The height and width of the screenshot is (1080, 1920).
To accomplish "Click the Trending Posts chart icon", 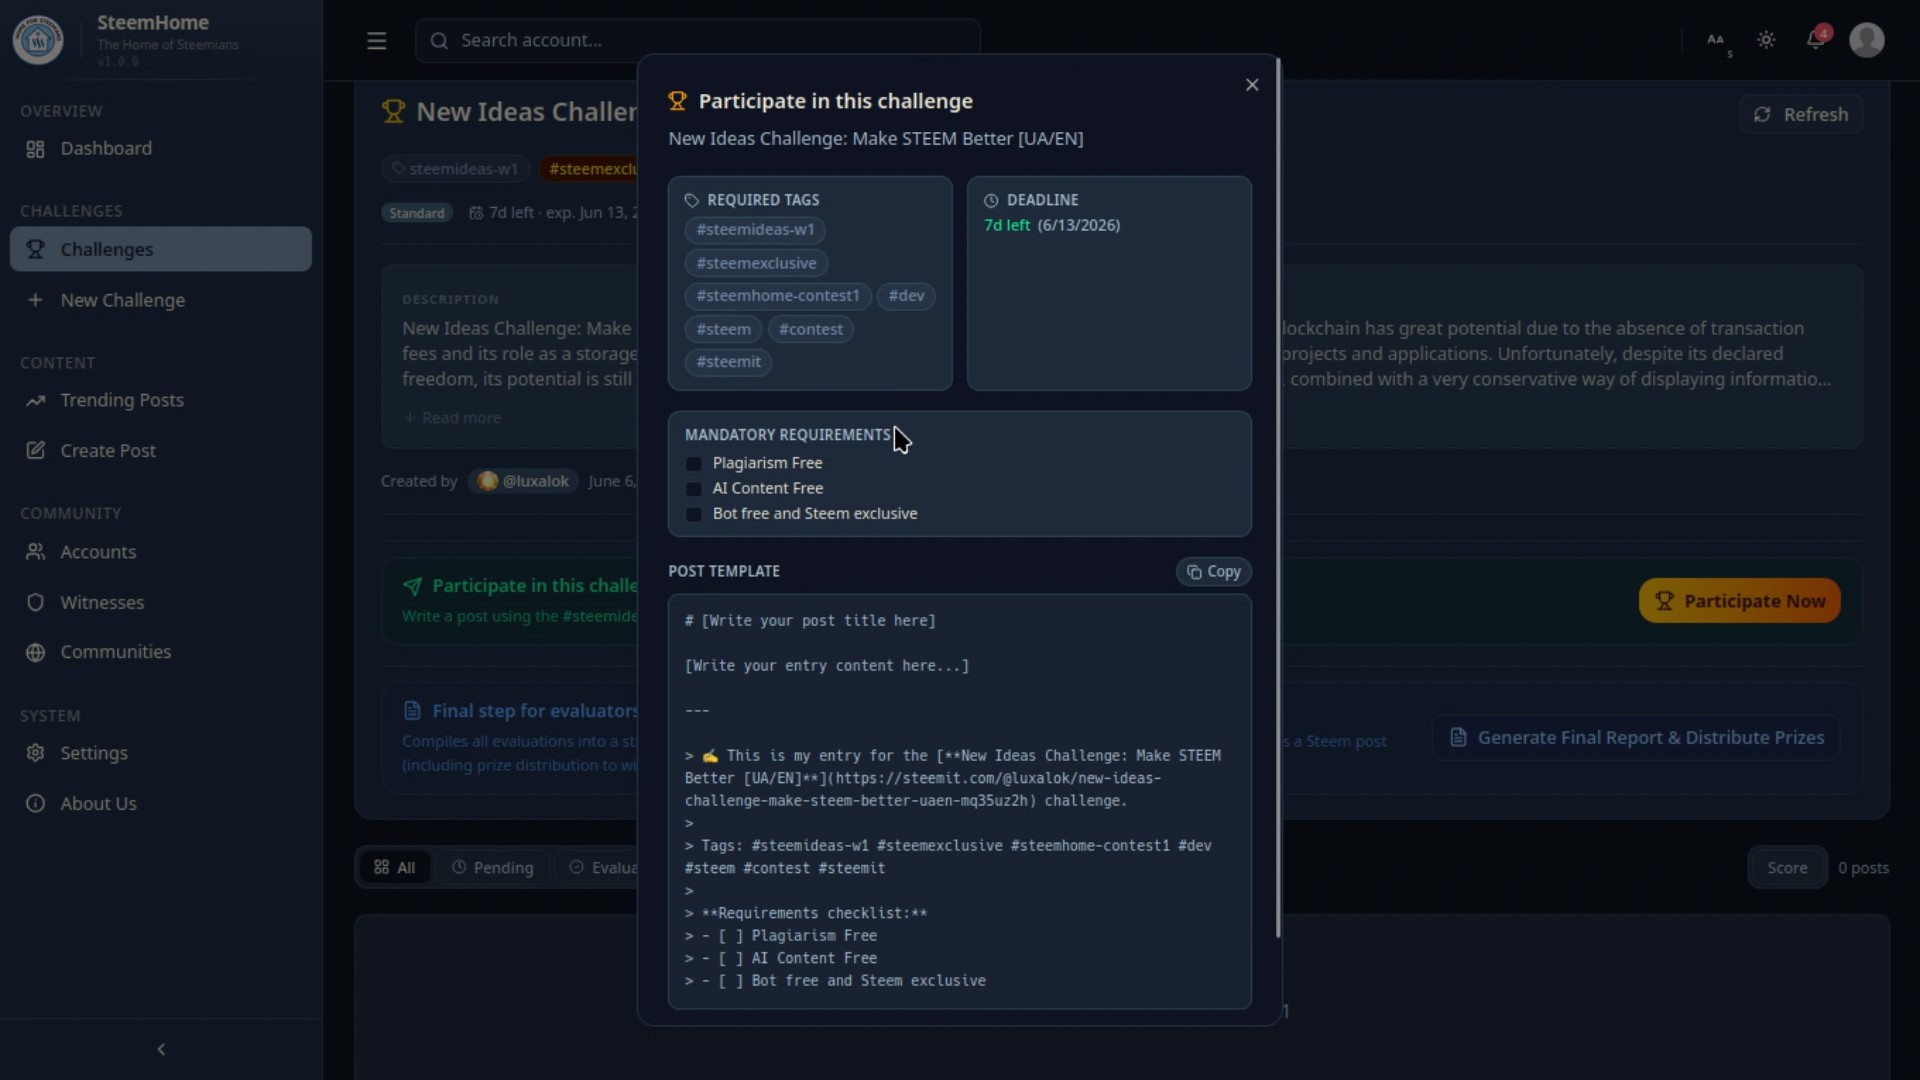I will point(36,400).
